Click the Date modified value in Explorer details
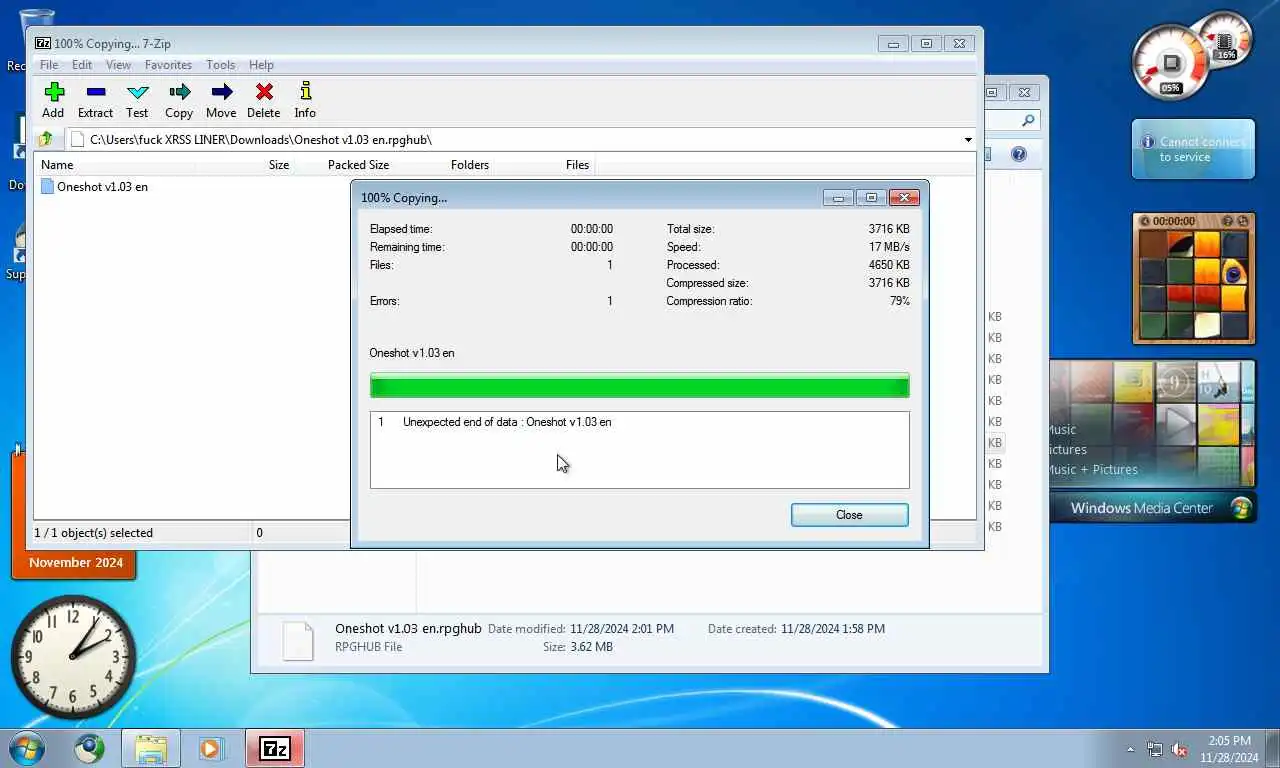This screenshot has width=1280, height=768. [622, 629]
